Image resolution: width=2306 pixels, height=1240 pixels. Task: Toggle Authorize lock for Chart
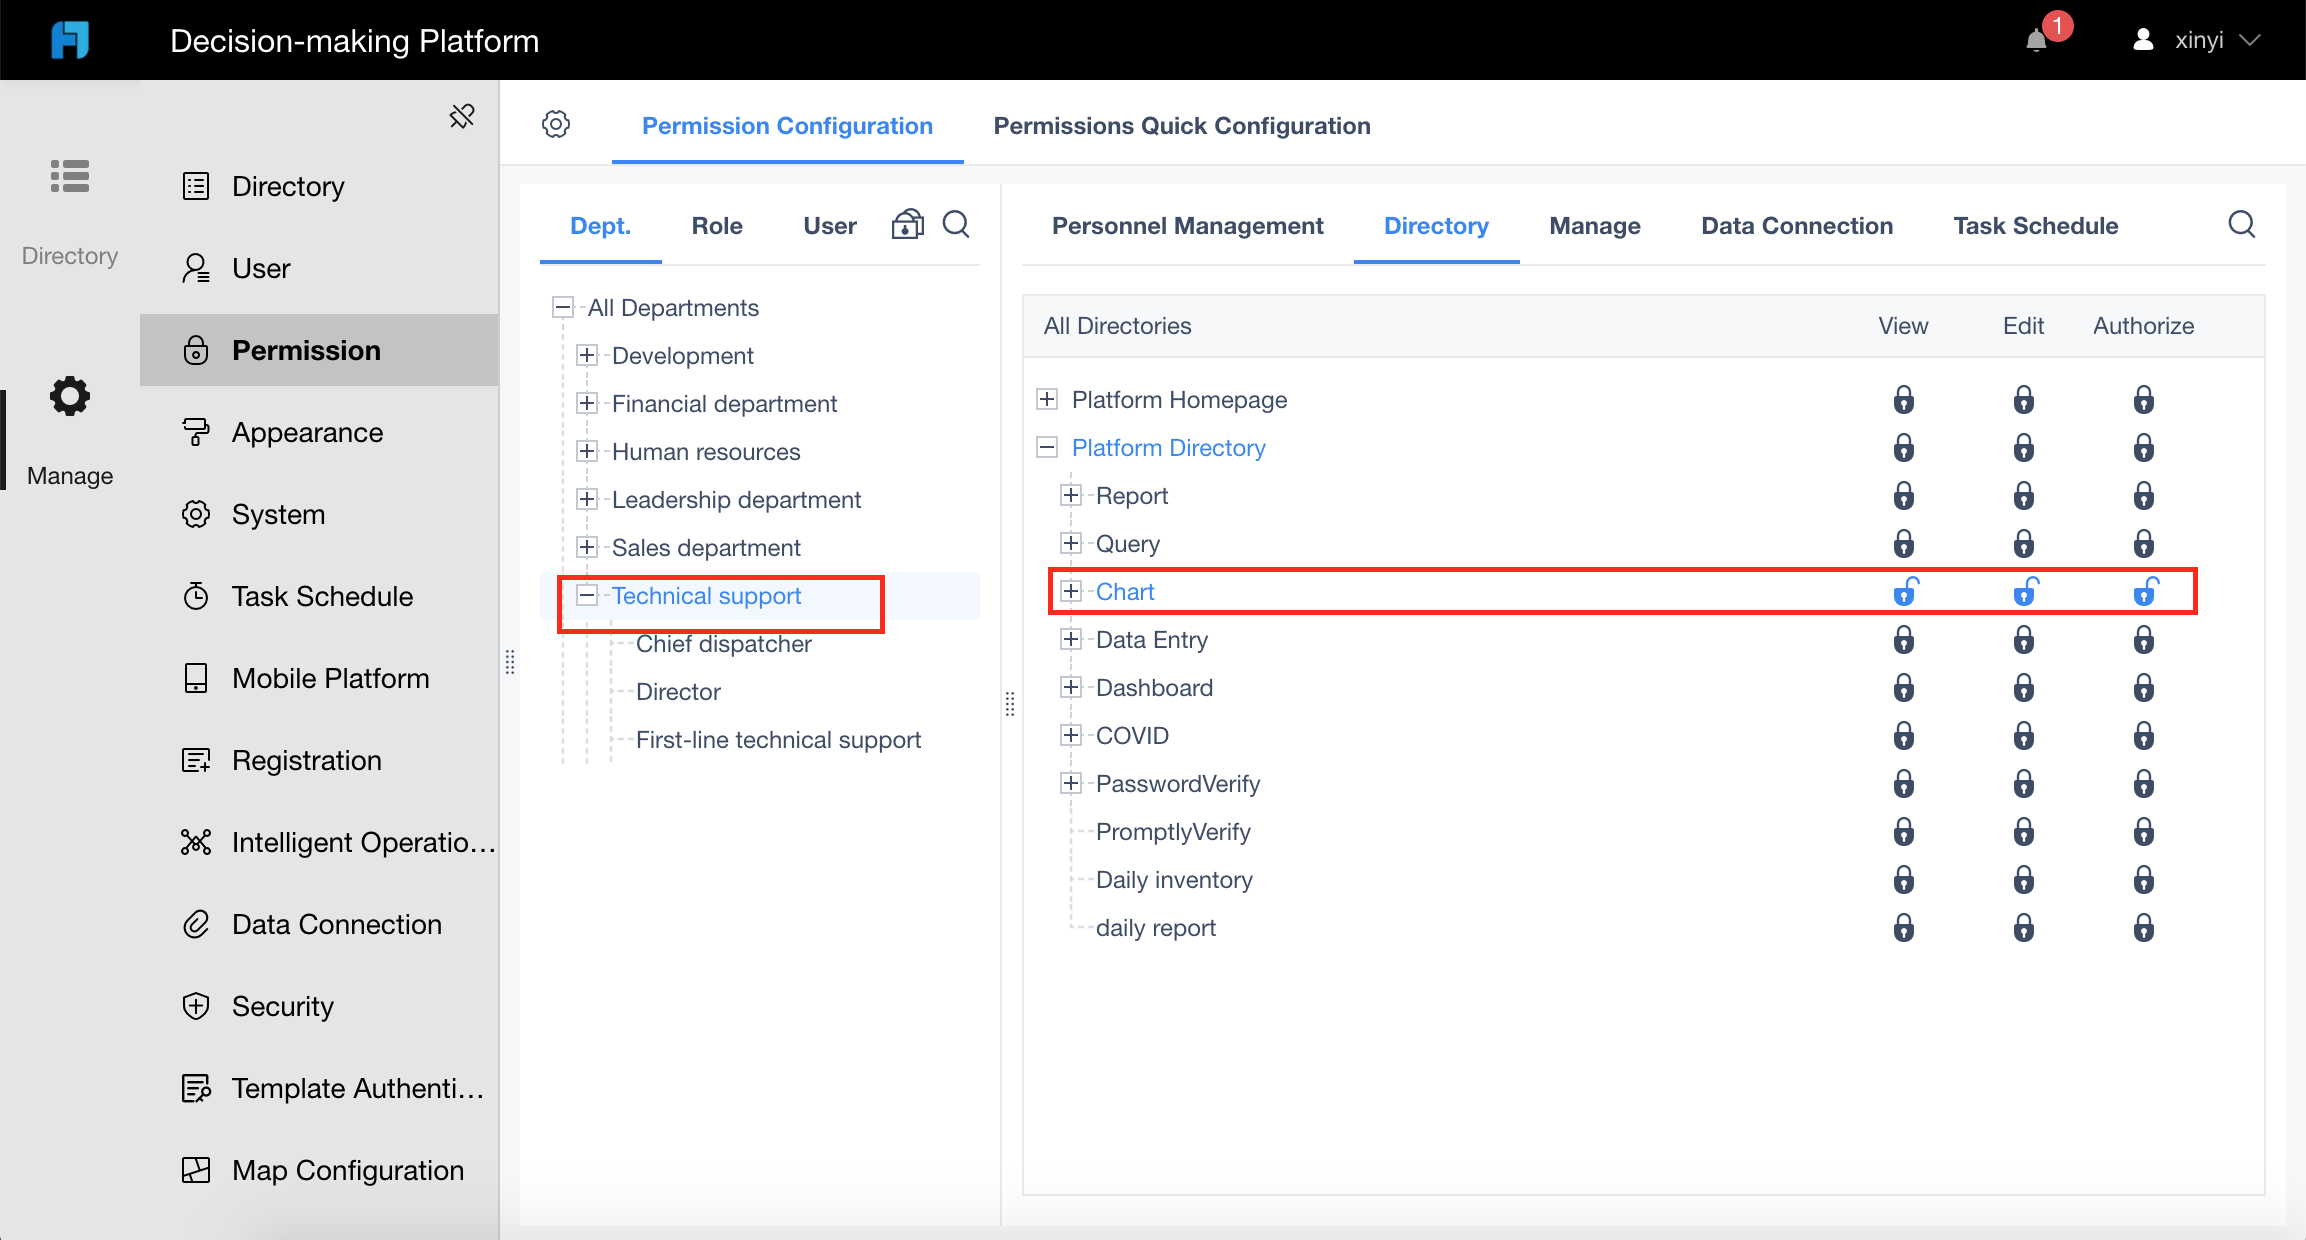tap(2145, 591)
